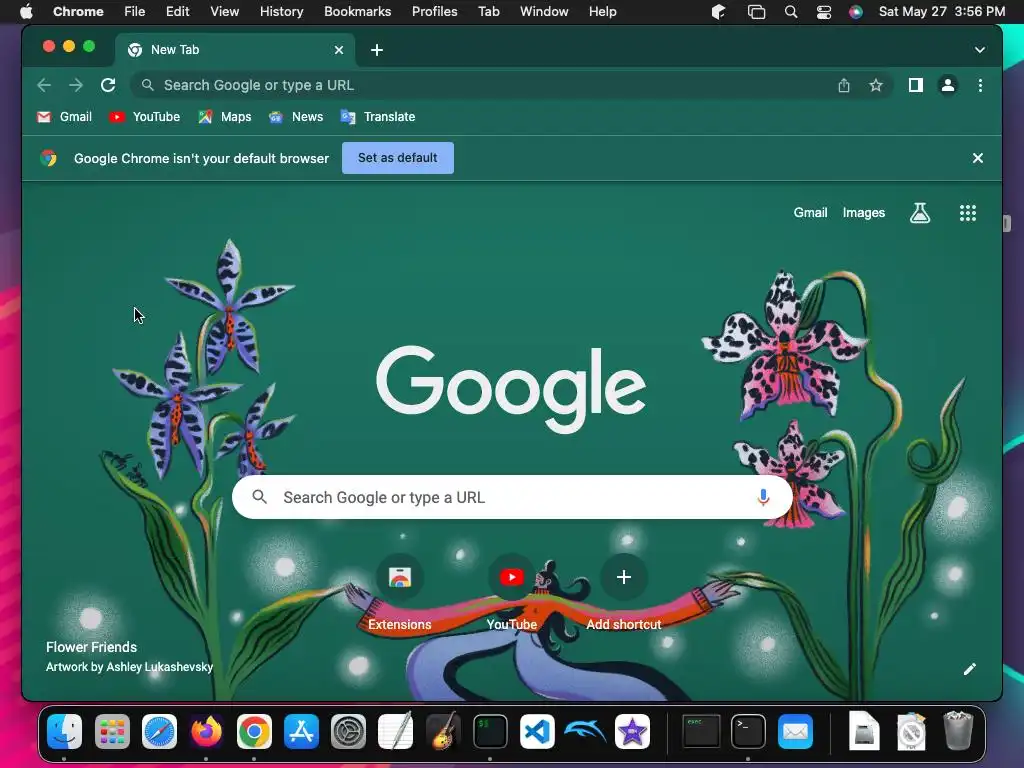Open the View menu
Image resolution: width=1024 pixels, height=768 pixels.
pos(224,12)
